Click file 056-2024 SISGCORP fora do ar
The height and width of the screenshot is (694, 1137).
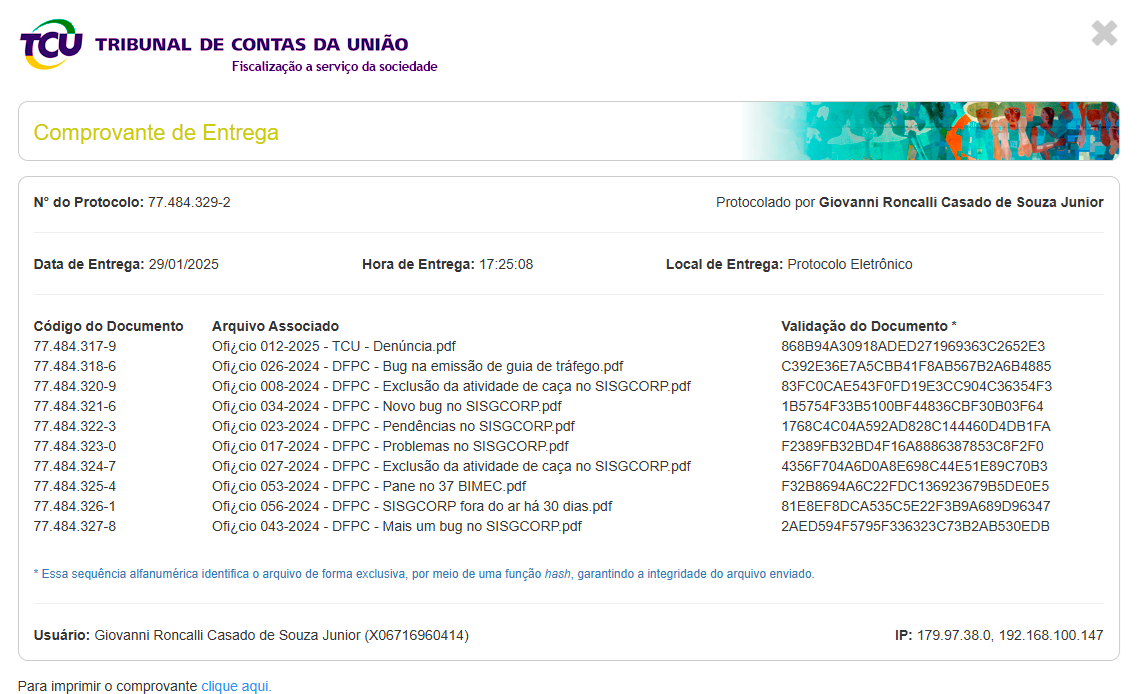click(x=412, y=506)
